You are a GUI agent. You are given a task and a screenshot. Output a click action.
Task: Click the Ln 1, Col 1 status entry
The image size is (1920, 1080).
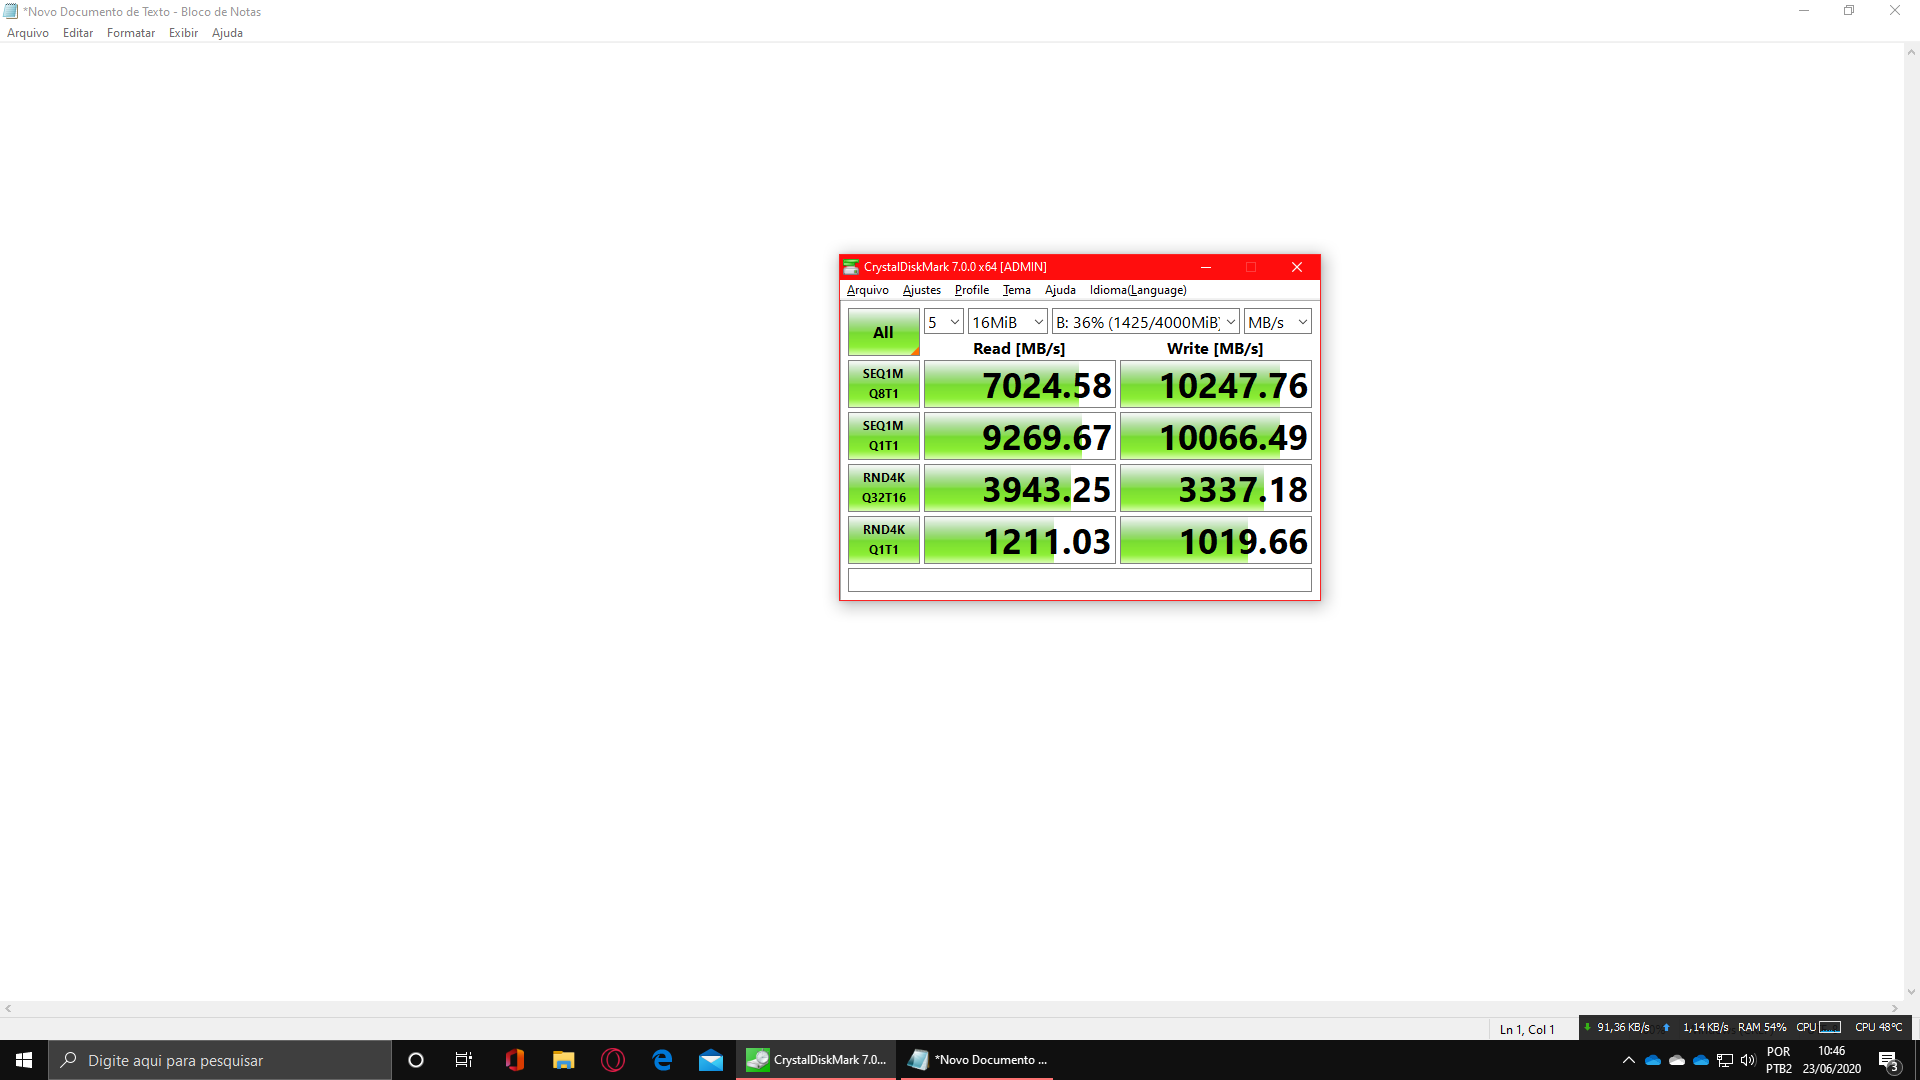(x=1527, y=1029)
